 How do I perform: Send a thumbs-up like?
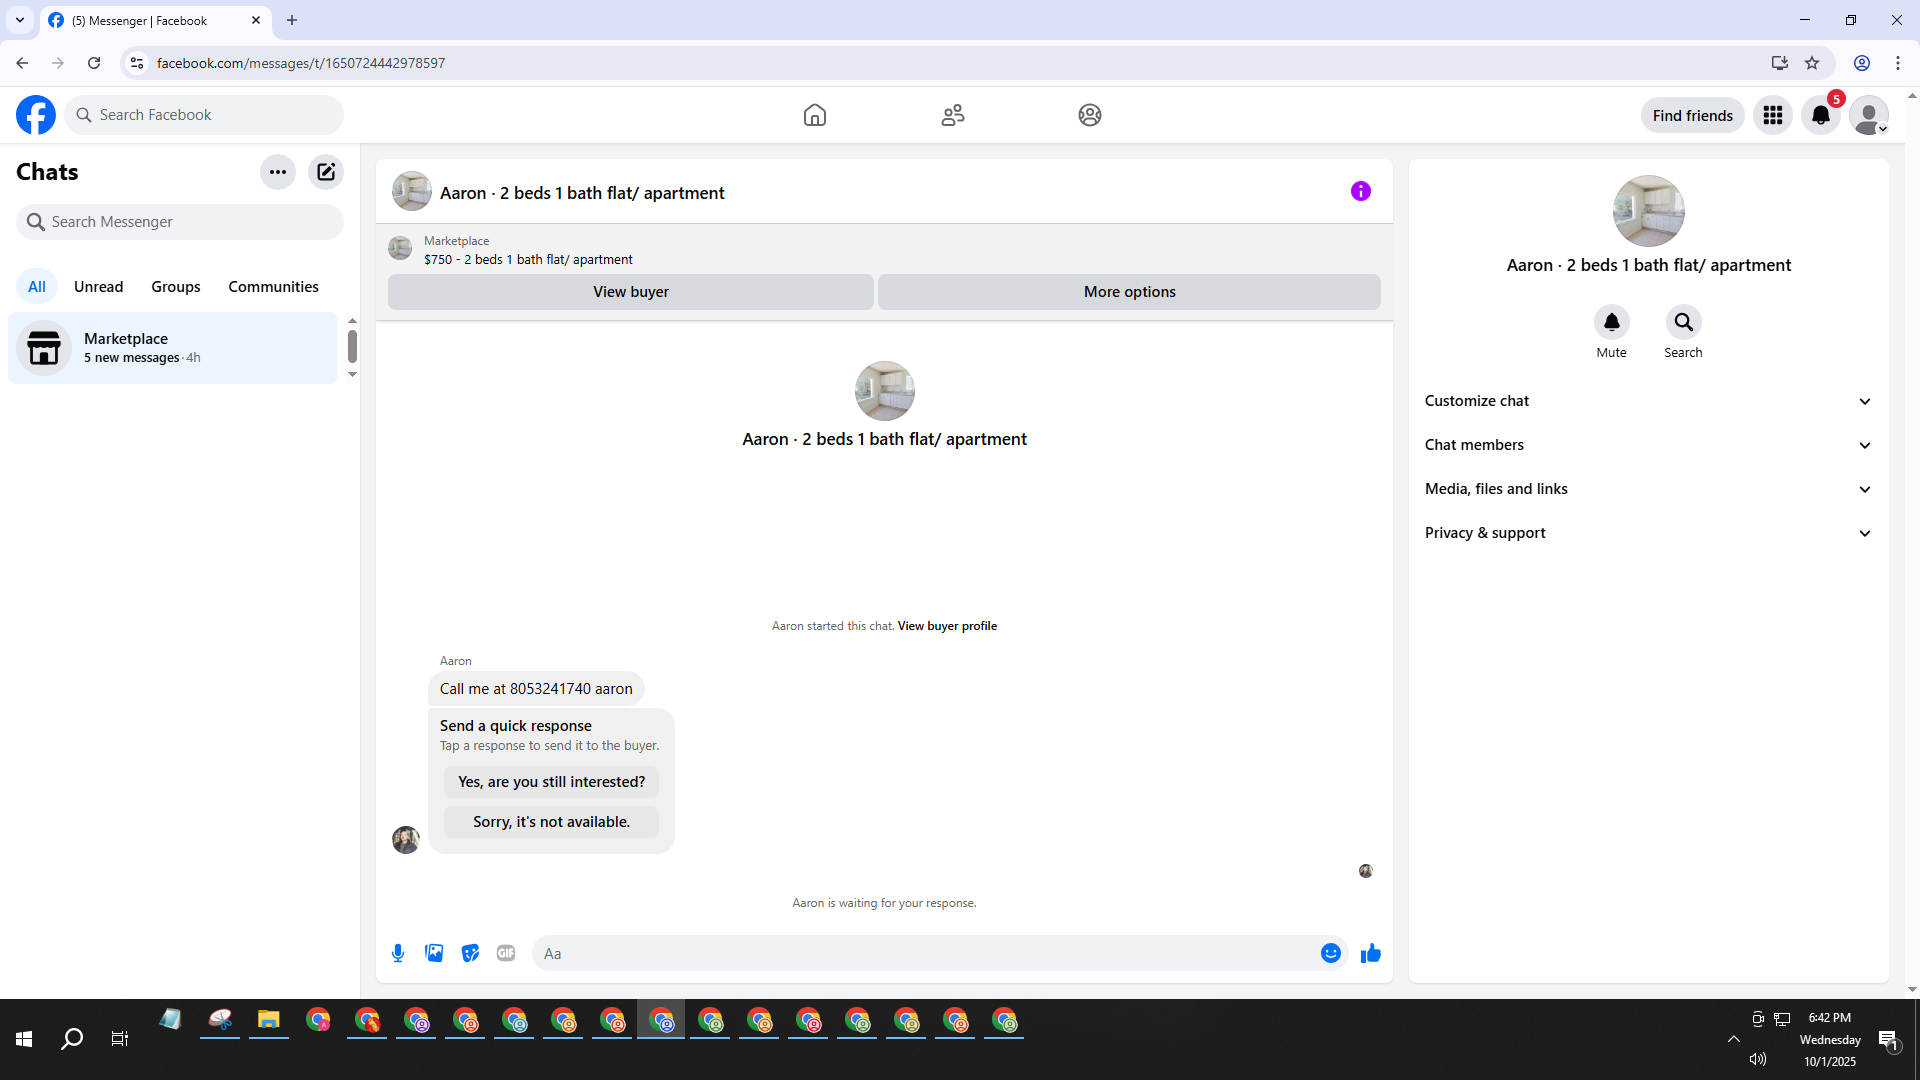1371,953
